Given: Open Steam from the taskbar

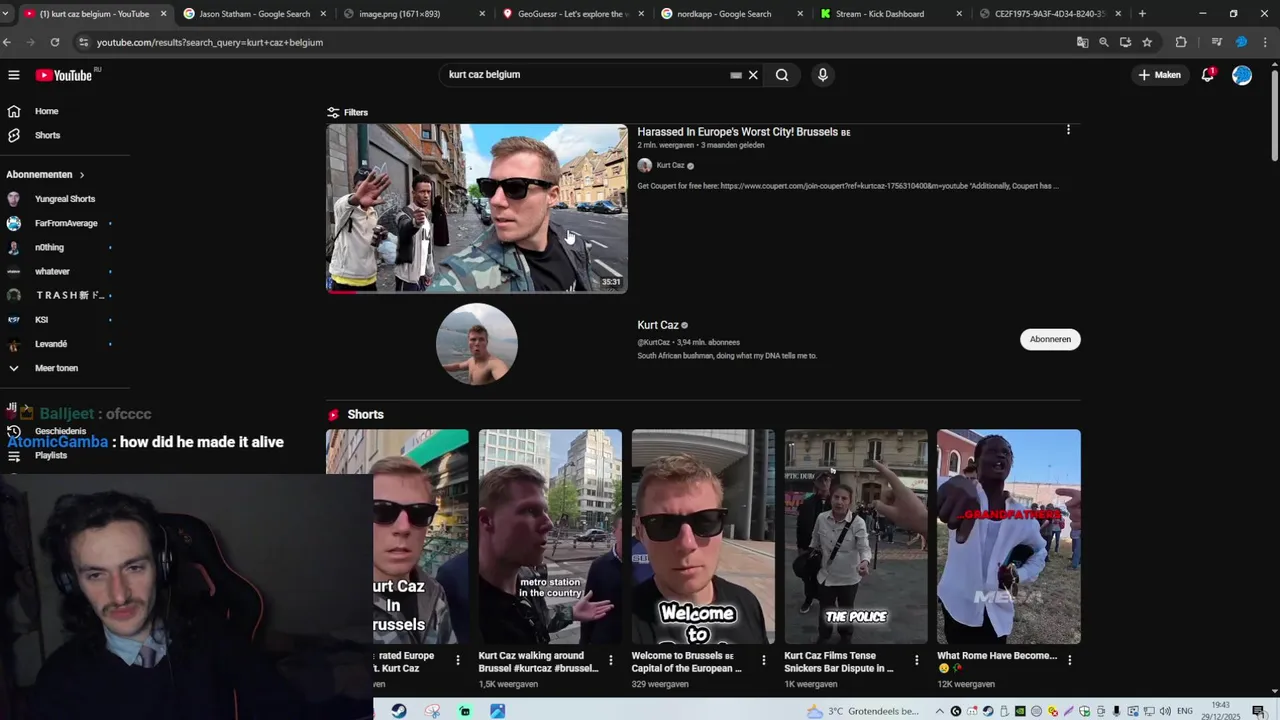Looking at the screenshot, I should pos(399,711).
